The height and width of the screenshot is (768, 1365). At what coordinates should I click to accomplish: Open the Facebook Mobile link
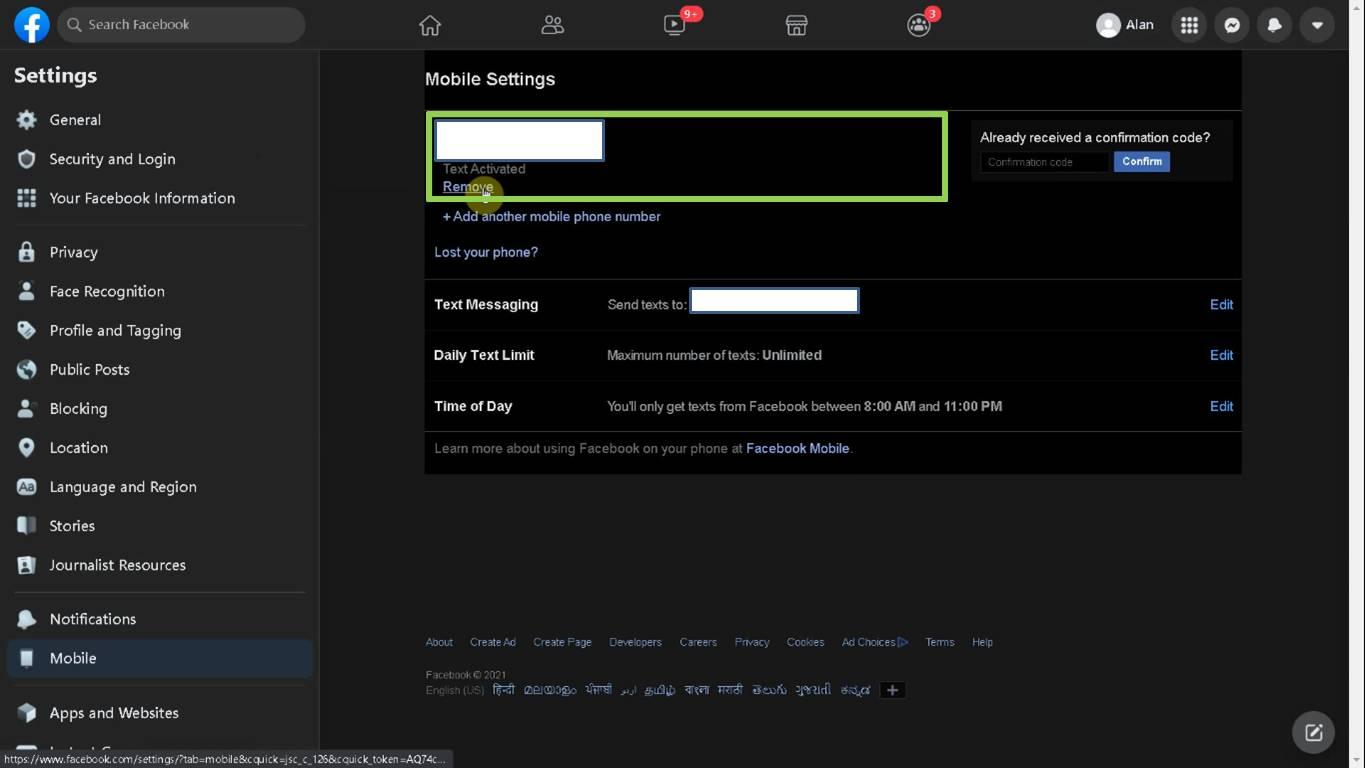coord(797,448)
